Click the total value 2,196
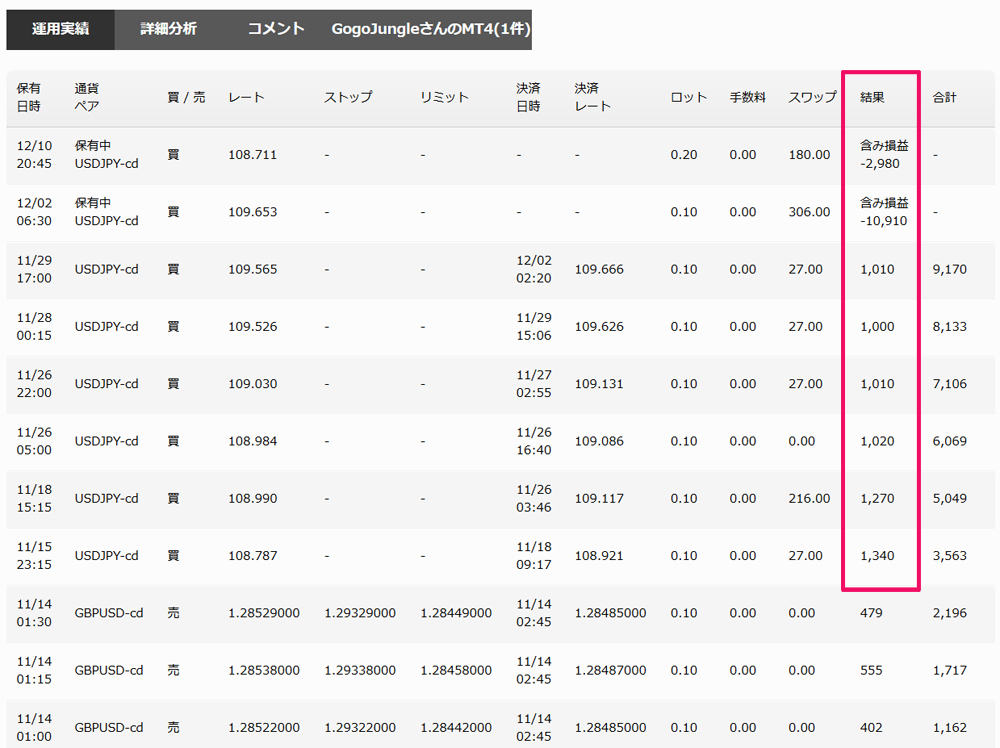 [950, 613]
